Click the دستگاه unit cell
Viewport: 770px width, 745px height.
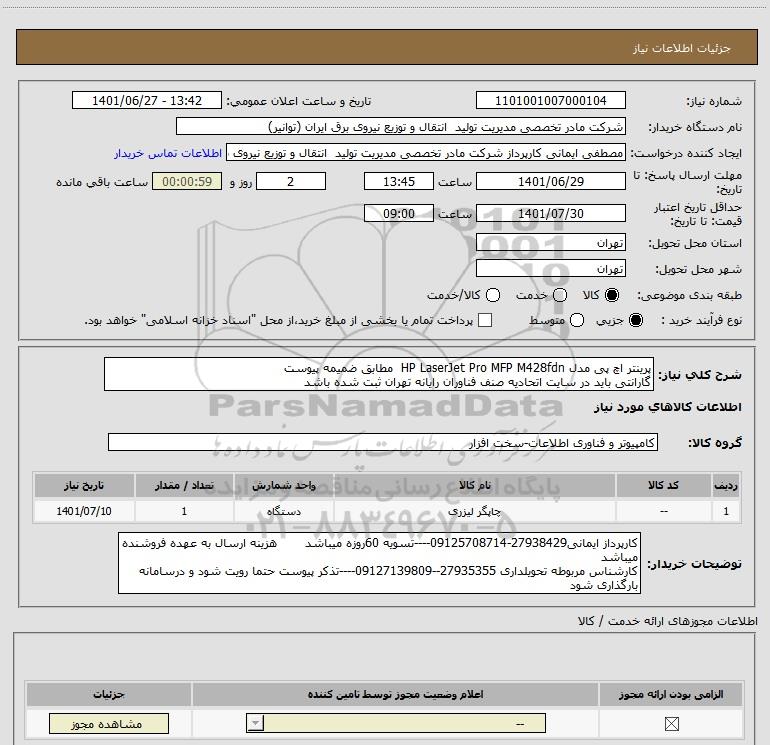pyautogui.click(x=284, y=511)
